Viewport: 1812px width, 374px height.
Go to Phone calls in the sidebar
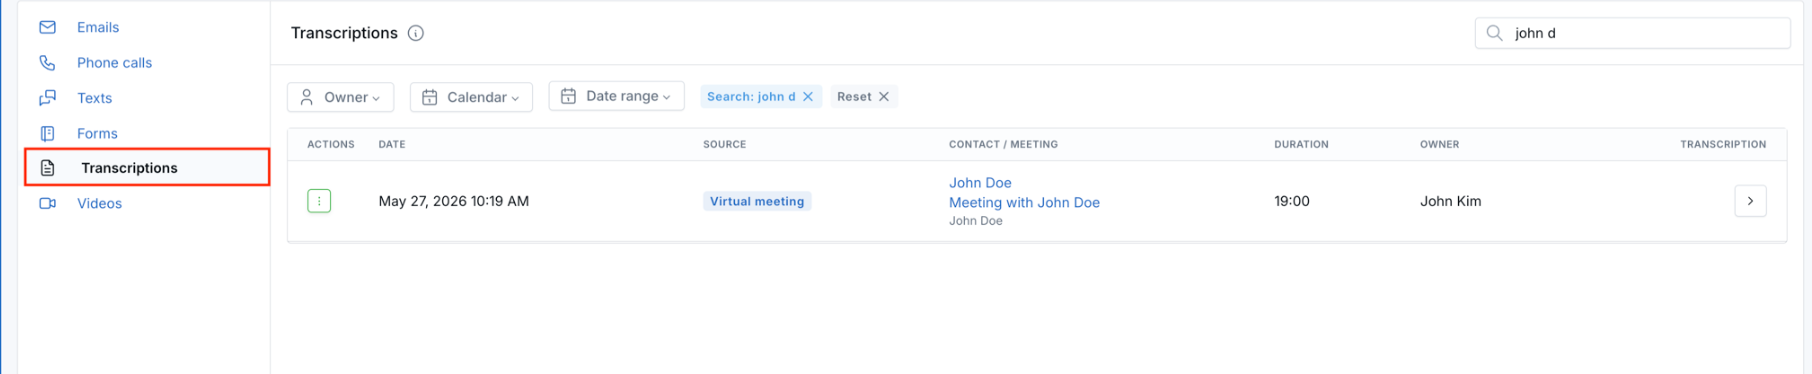pyautogui.click(x=115, y=62)
